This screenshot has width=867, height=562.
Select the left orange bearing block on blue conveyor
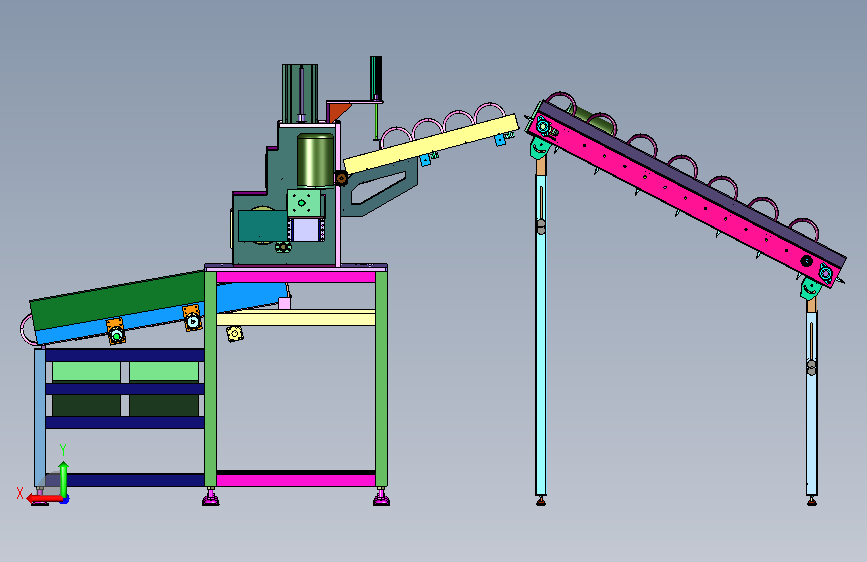pos(116,331)
